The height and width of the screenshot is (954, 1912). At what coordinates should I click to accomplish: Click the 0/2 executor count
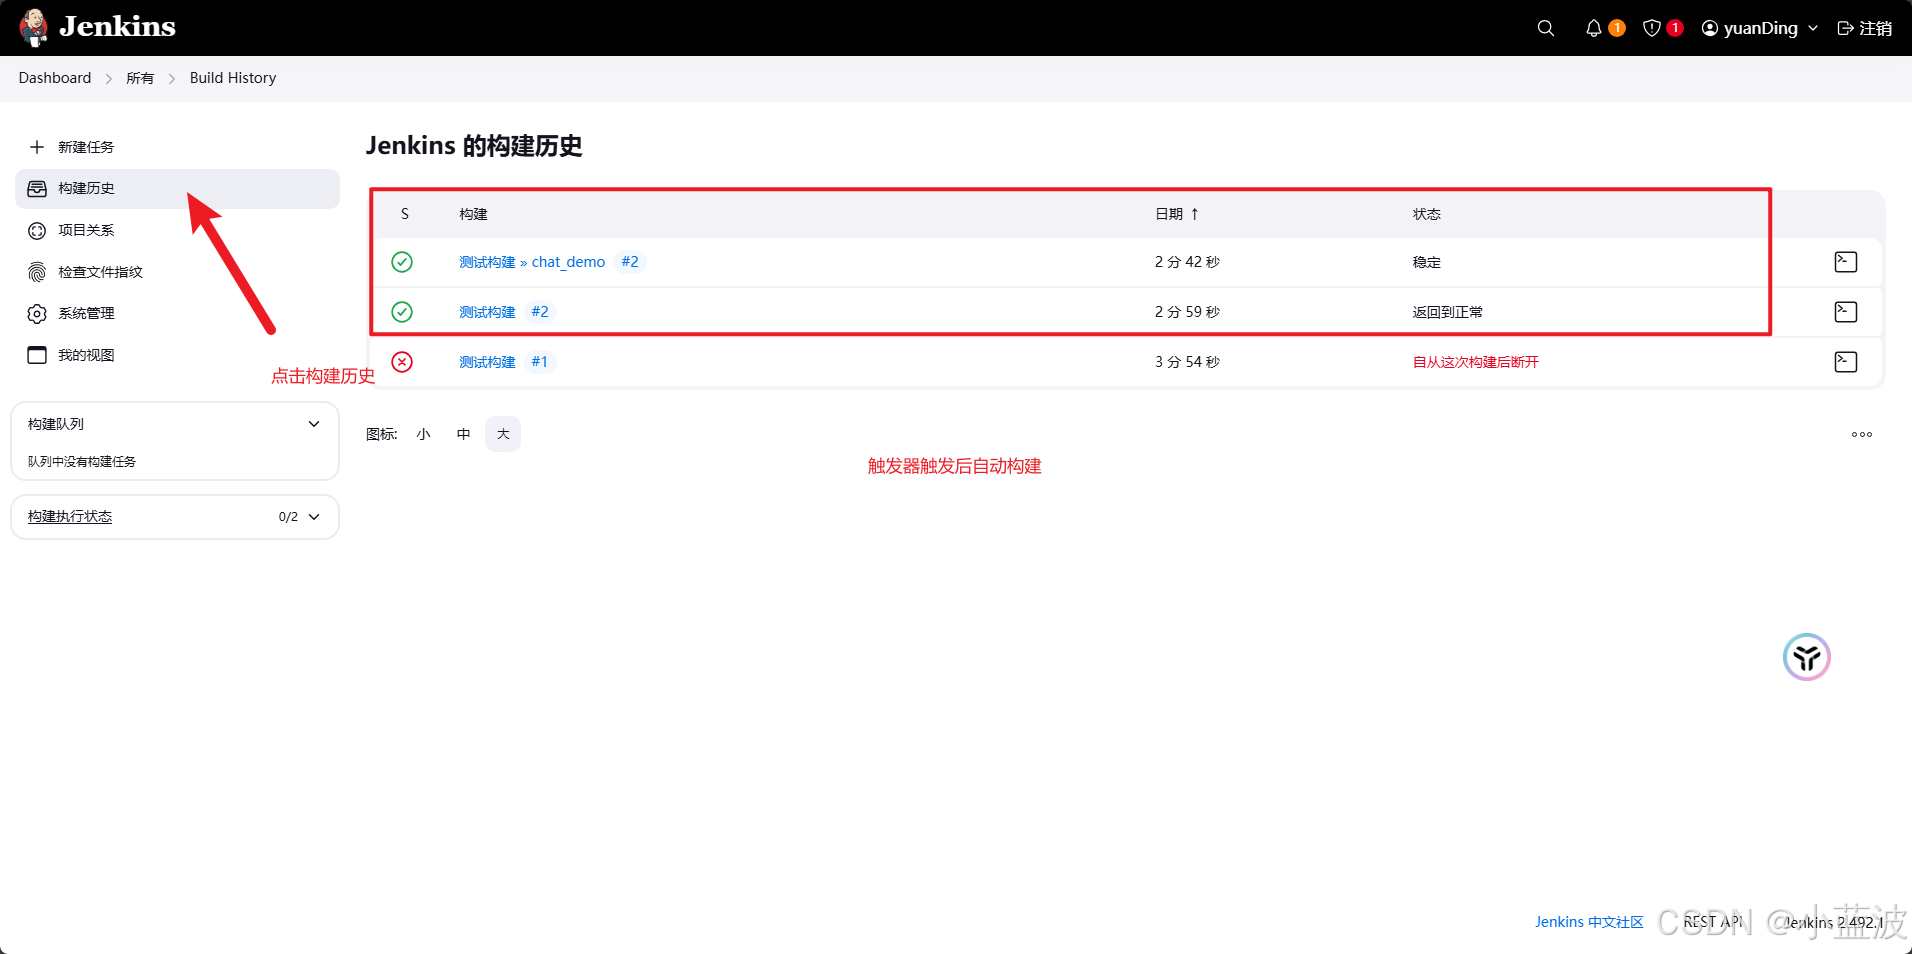coord(288,517)
